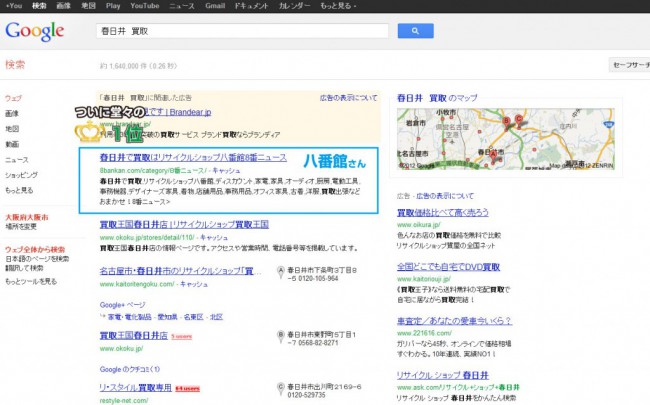Click the www.221616.com green URL text

pyautogui.click(x=424, y=333)
